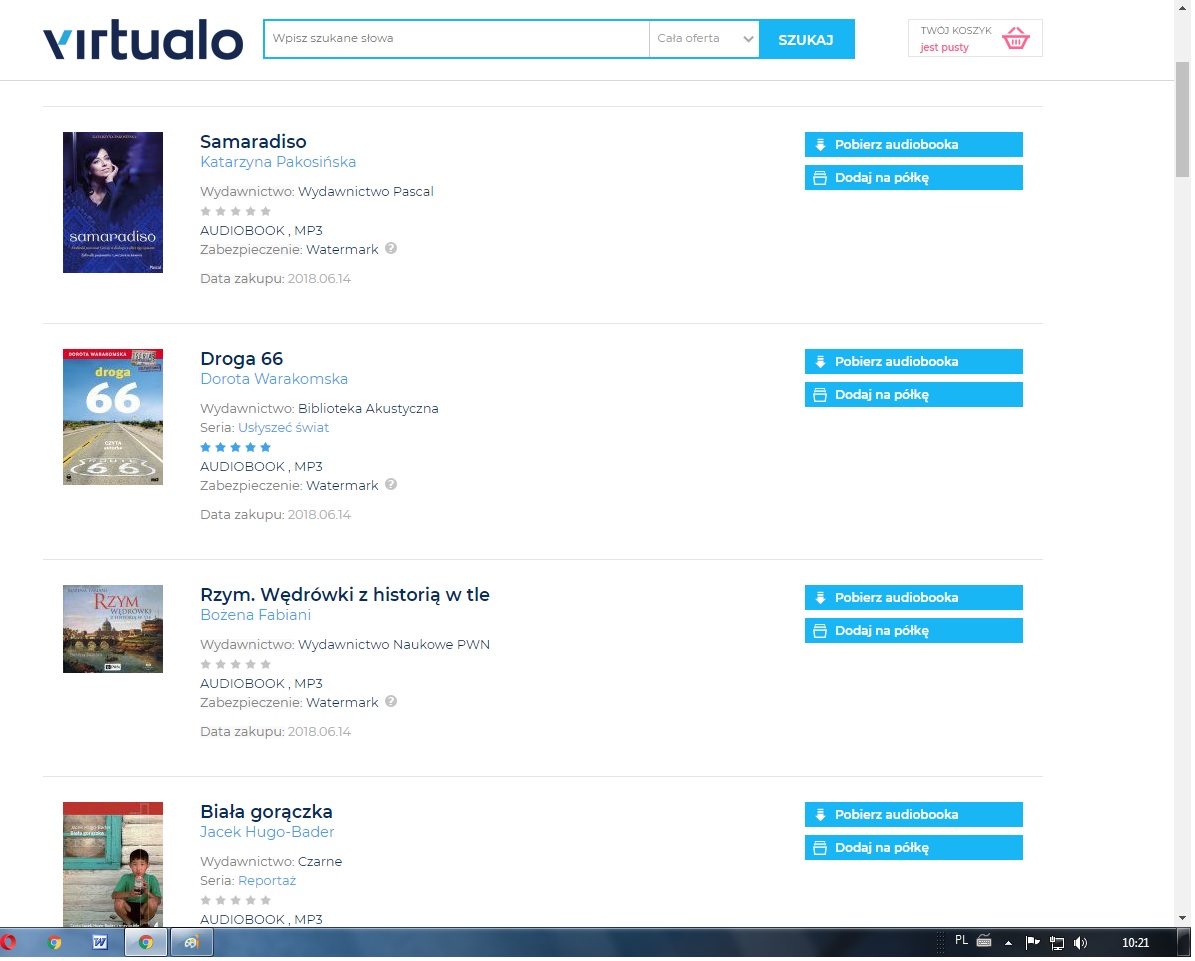
Task: Click Watermark help icon for Droga 66
Action: click(x=392, y=485)
